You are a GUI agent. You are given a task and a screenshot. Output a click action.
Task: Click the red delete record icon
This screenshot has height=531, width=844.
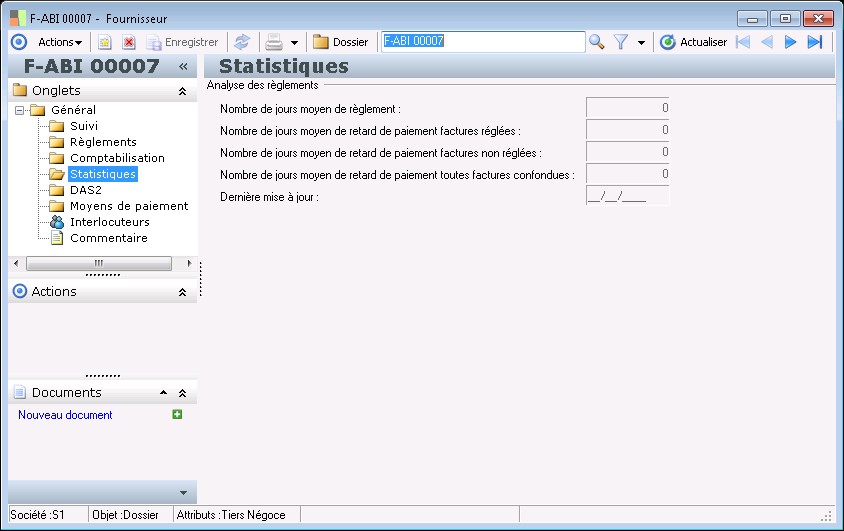(x=129, y=42)
